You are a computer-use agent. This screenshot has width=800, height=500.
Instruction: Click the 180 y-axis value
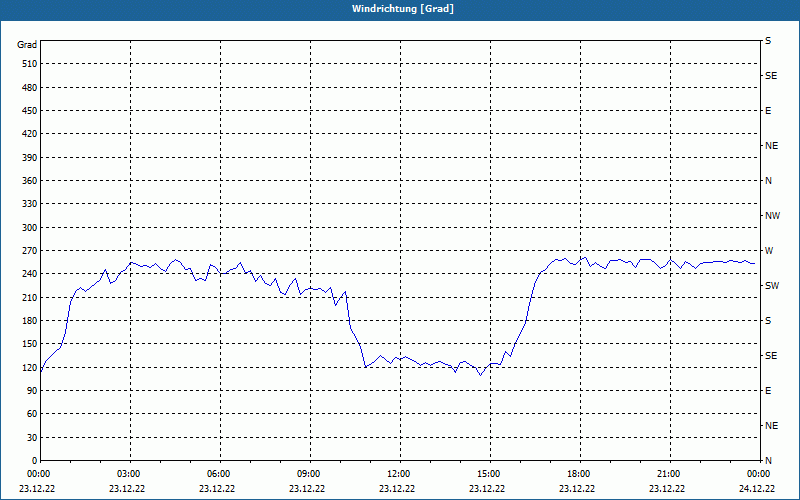[30, 321]
